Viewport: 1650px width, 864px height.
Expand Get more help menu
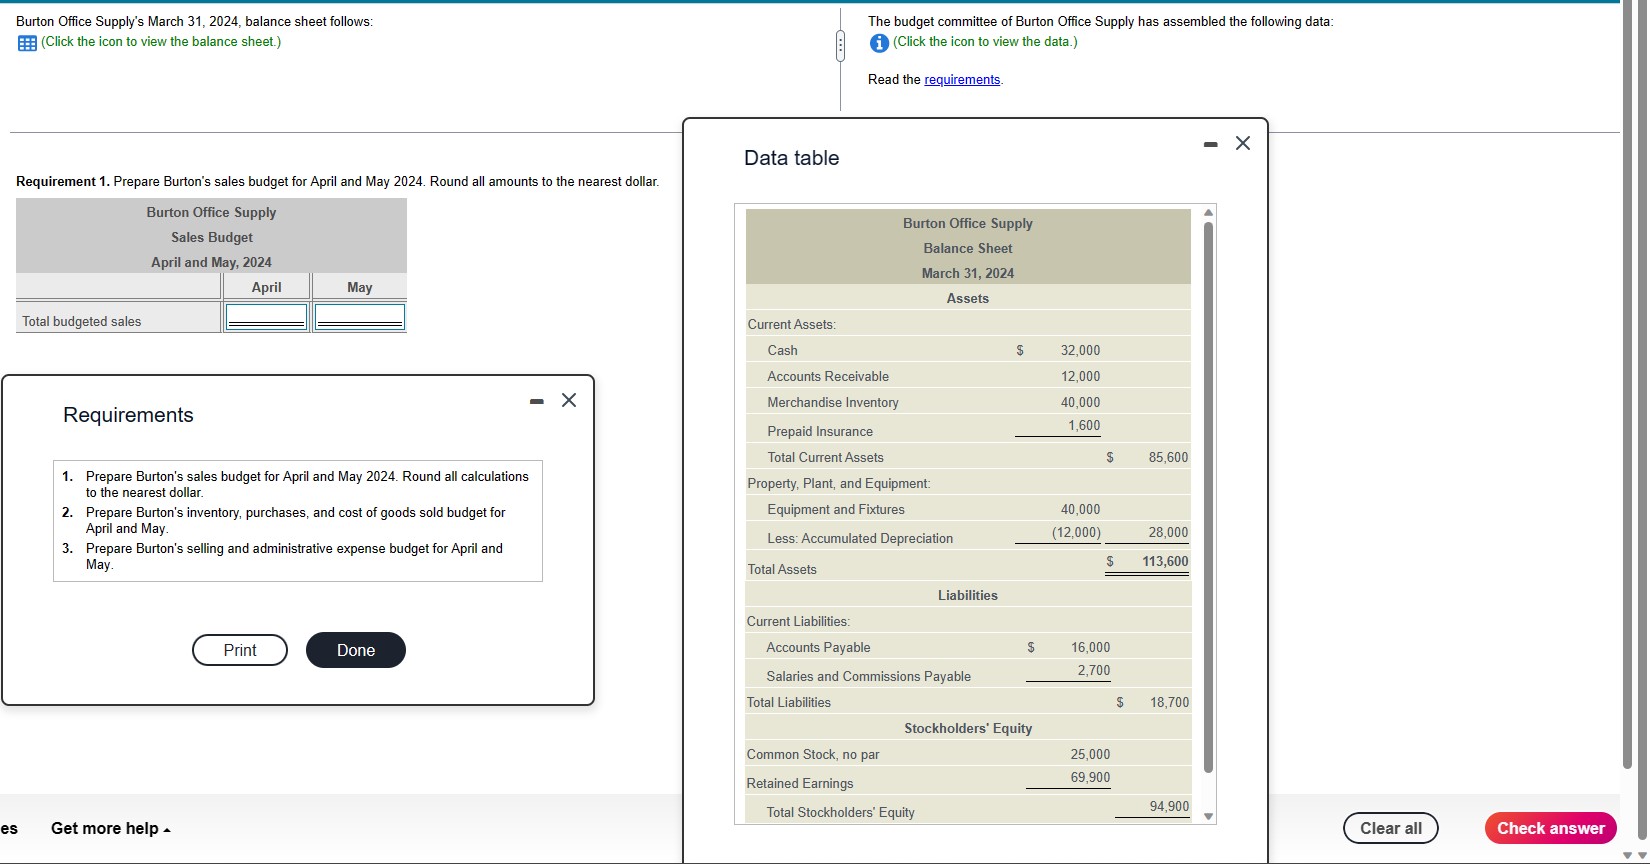tap(111, 828)
